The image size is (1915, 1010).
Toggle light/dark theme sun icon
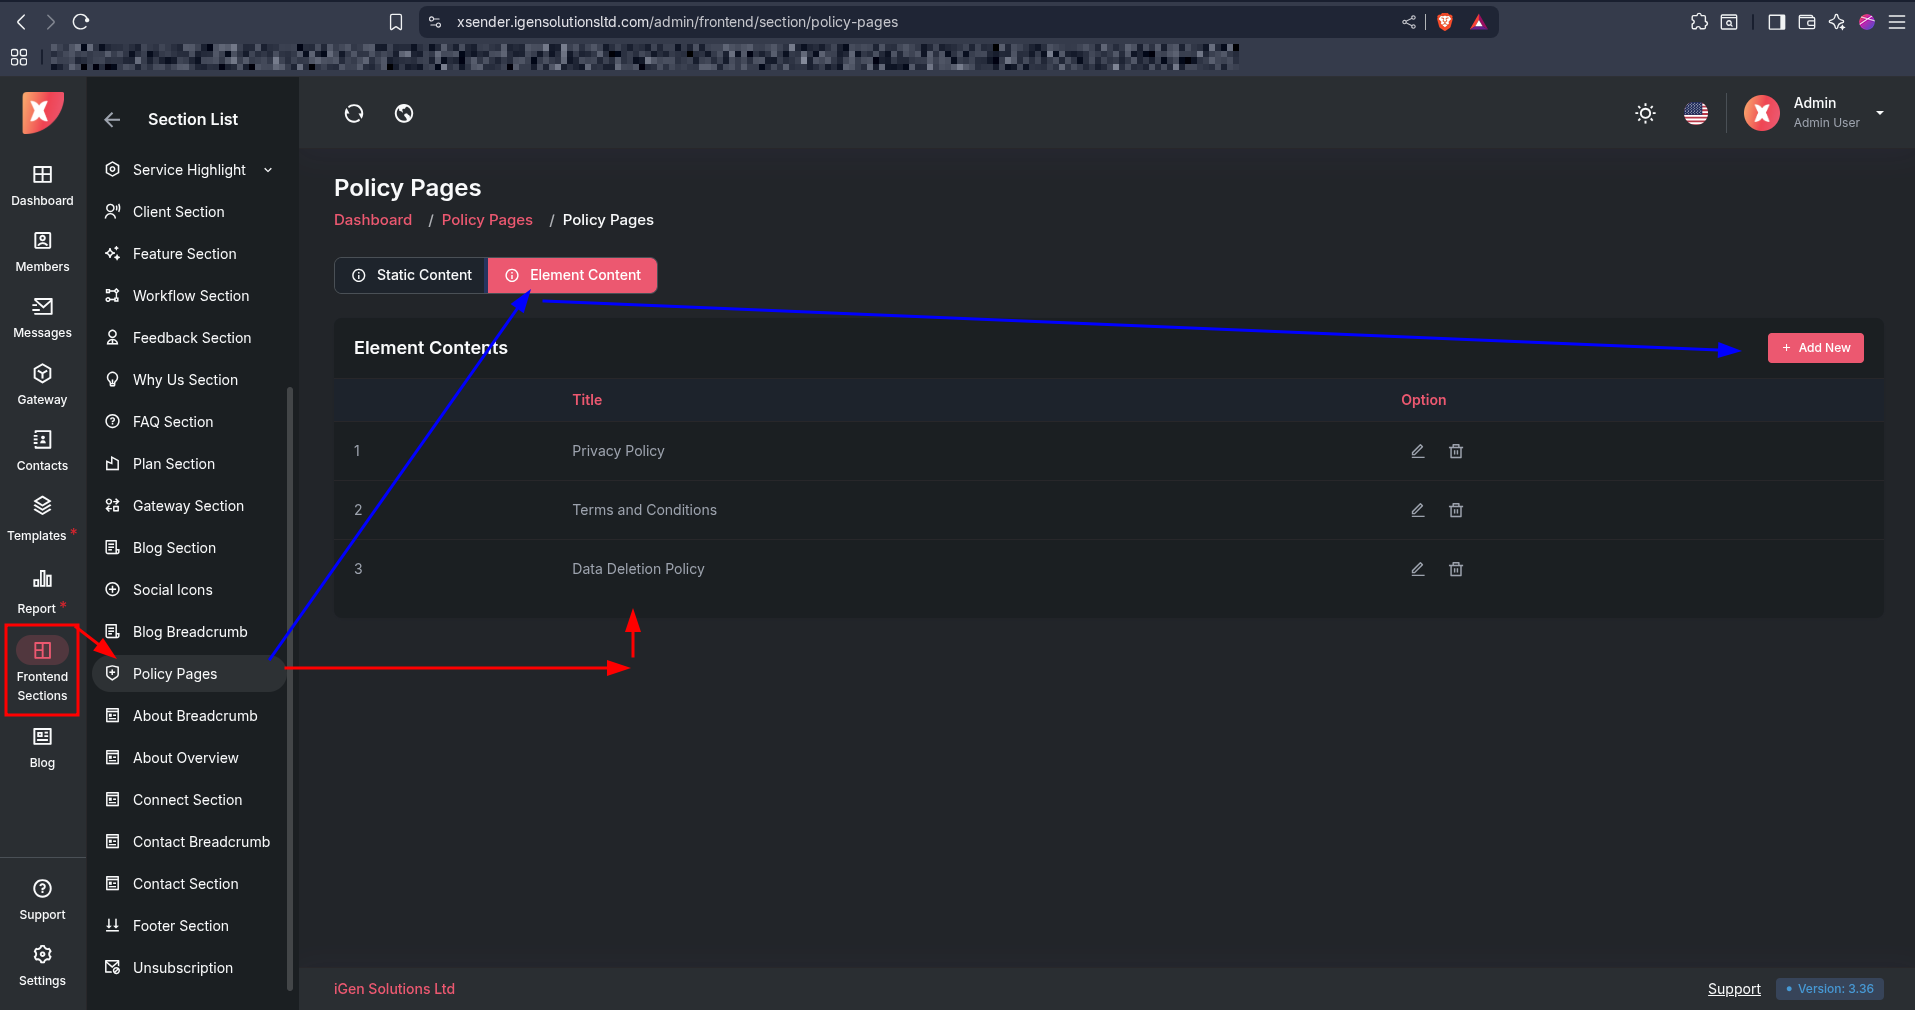coord(1645,114)
